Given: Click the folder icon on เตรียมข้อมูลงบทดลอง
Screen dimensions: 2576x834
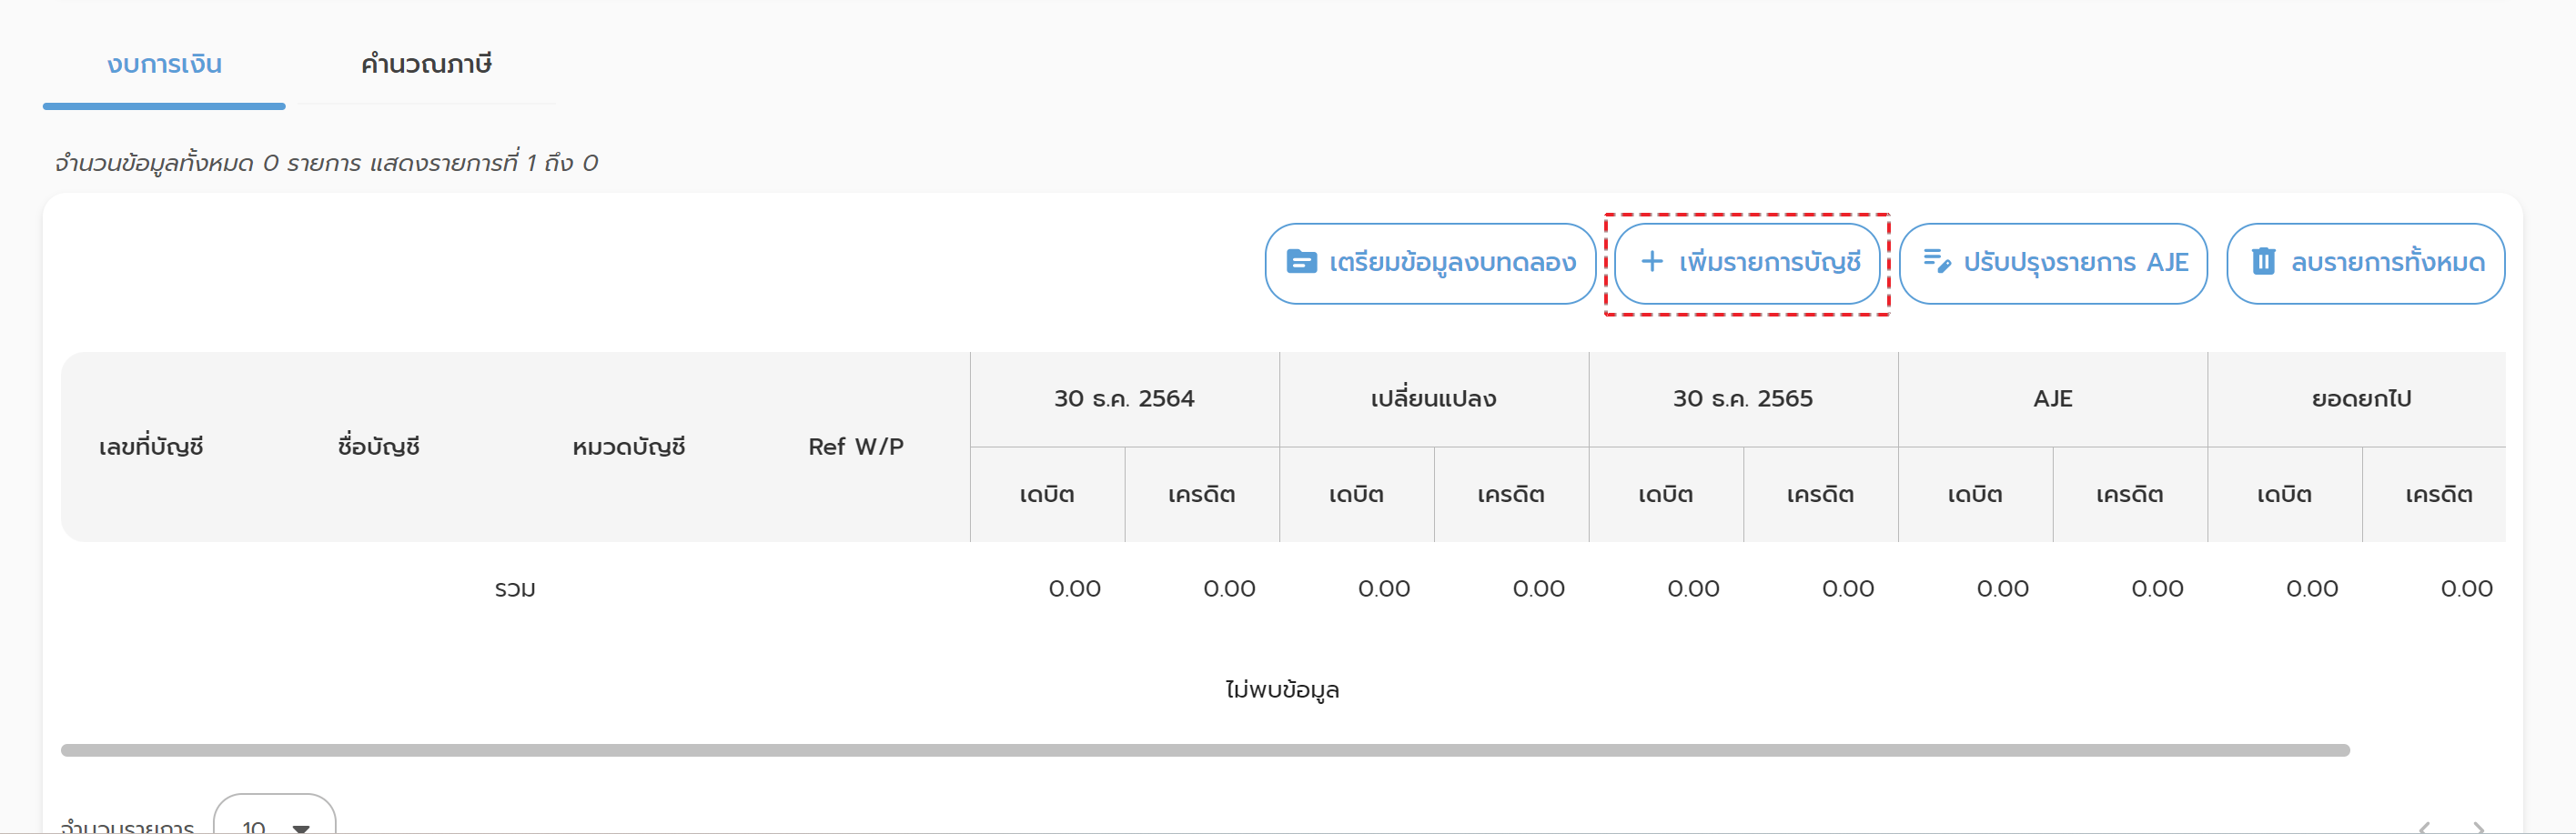Looking at the screenshot, I should pos(1301,262).
